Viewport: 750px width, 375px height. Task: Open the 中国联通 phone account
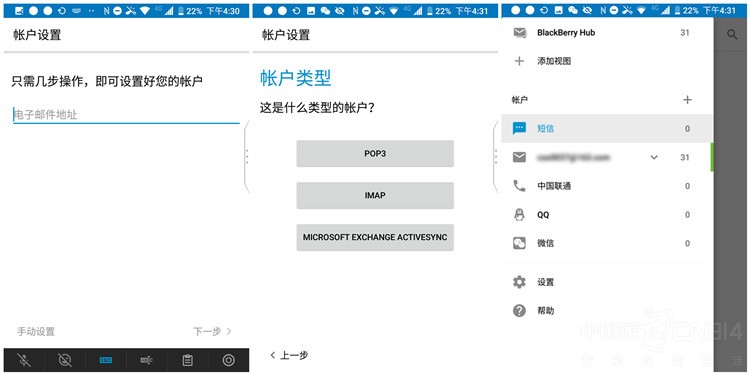607,186
